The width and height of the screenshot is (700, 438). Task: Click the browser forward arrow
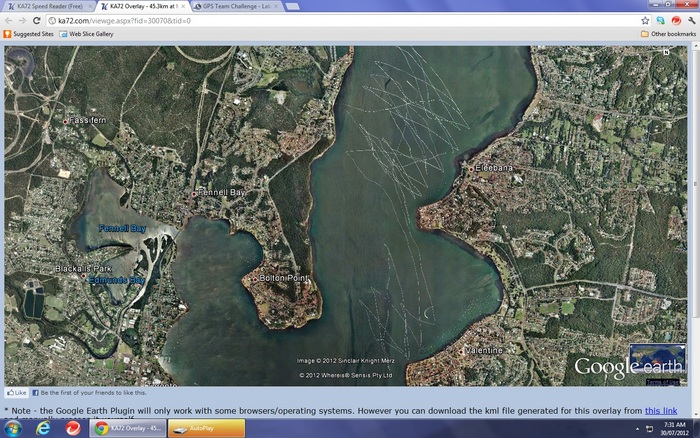(23, 20)
